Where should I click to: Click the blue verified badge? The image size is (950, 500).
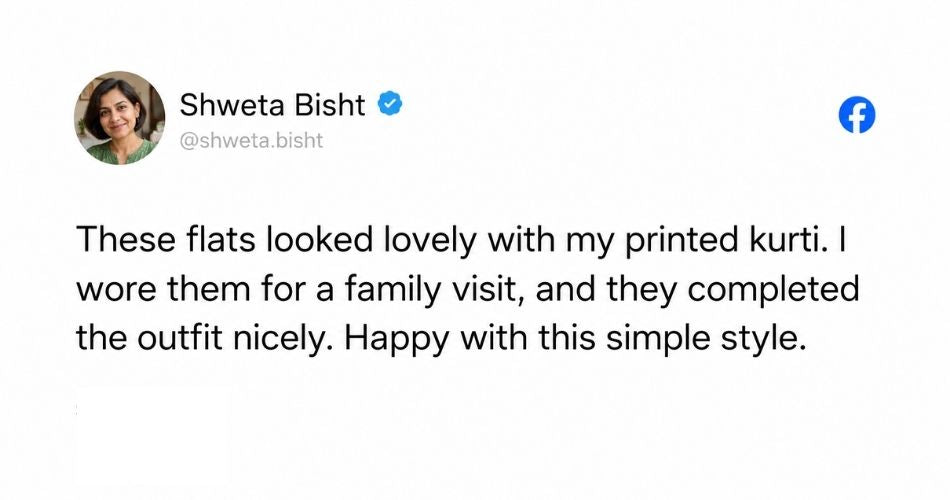(x=391, y=104)
